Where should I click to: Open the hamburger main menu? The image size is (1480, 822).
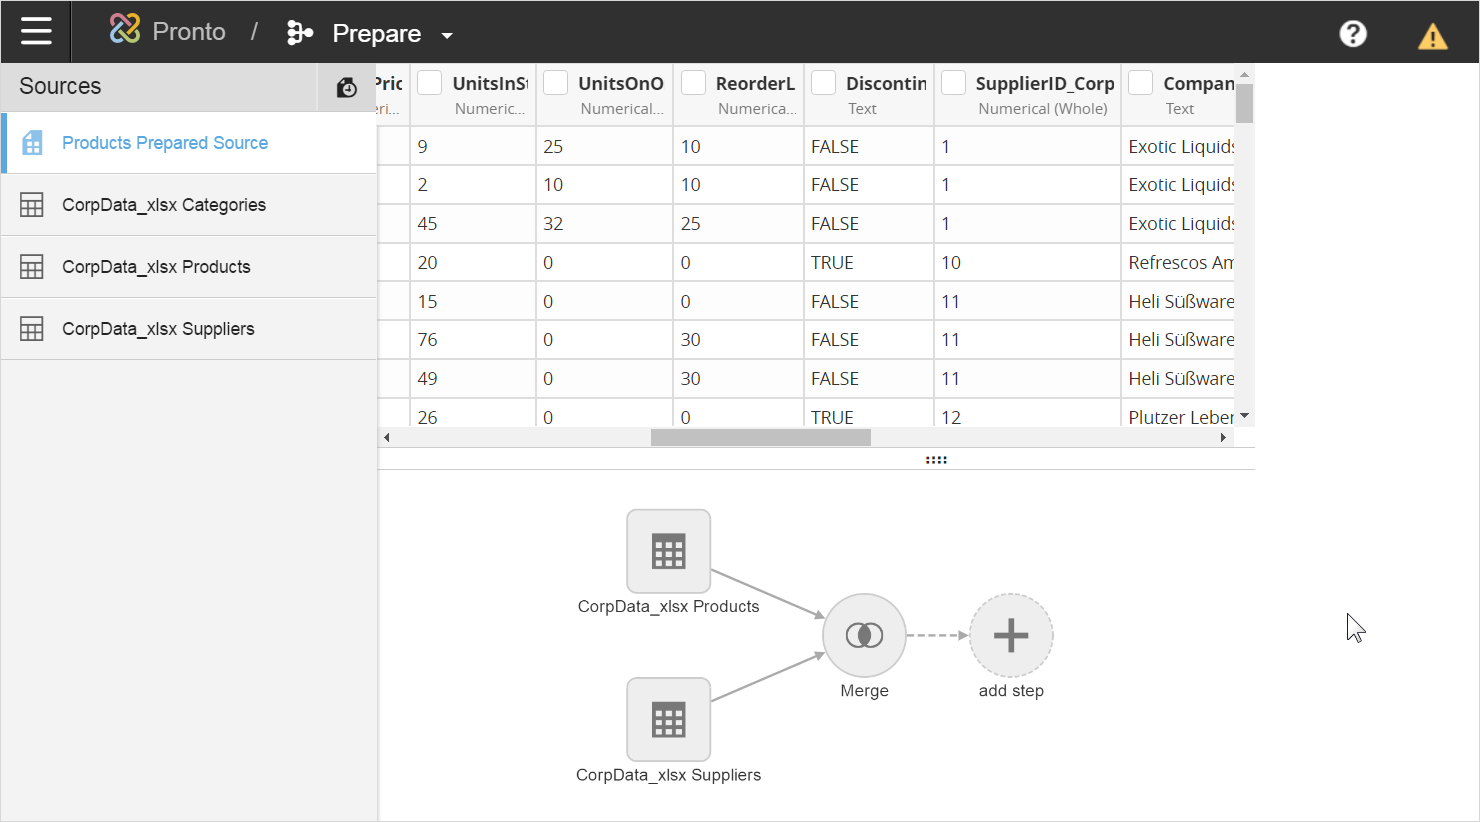click(x=36, y=32)
